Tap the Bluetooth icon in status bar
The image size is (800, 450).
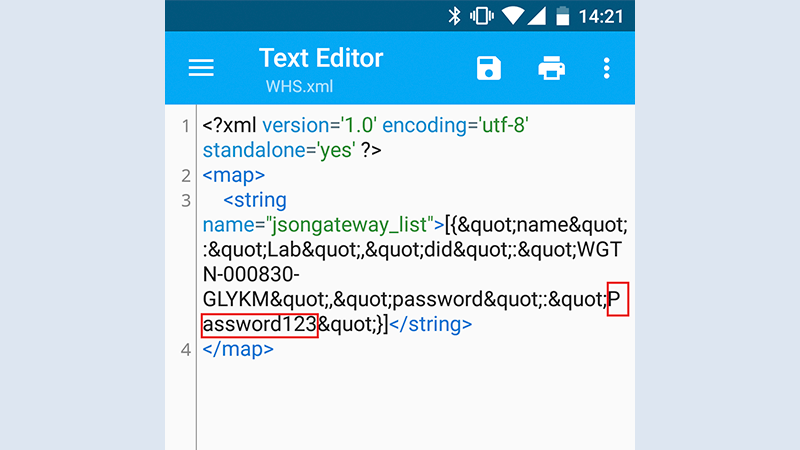tap(453, 16)
